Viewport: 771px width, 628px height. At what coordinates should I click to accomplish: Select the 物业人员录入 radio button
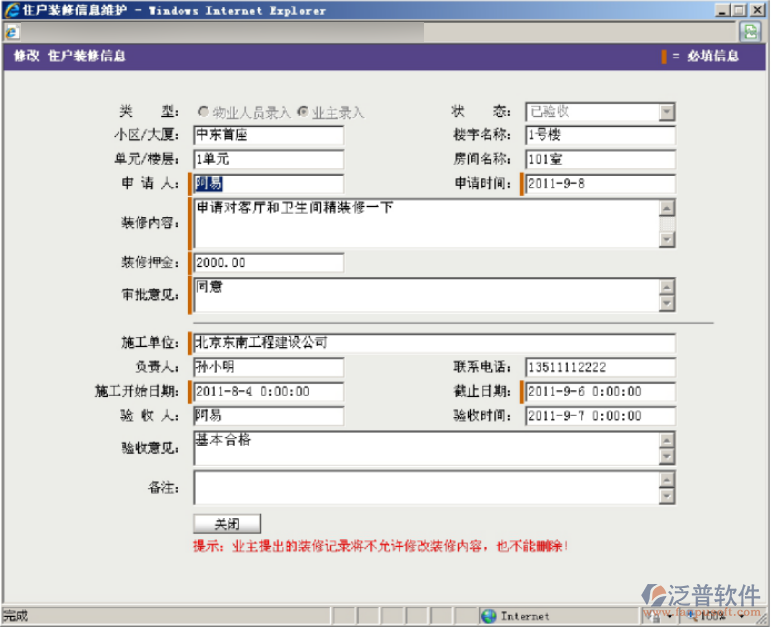pos(203,112)
